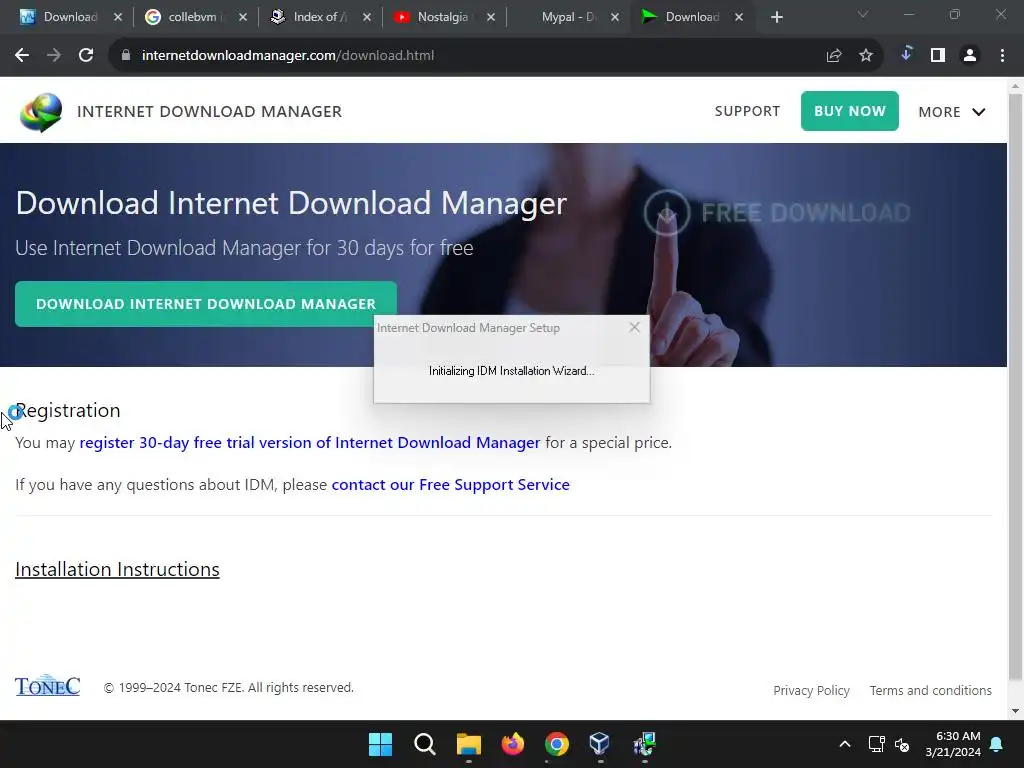Launch Firefox from the taskbar
This screenshot has height=768, width=1024.
[x=513, y=744]
